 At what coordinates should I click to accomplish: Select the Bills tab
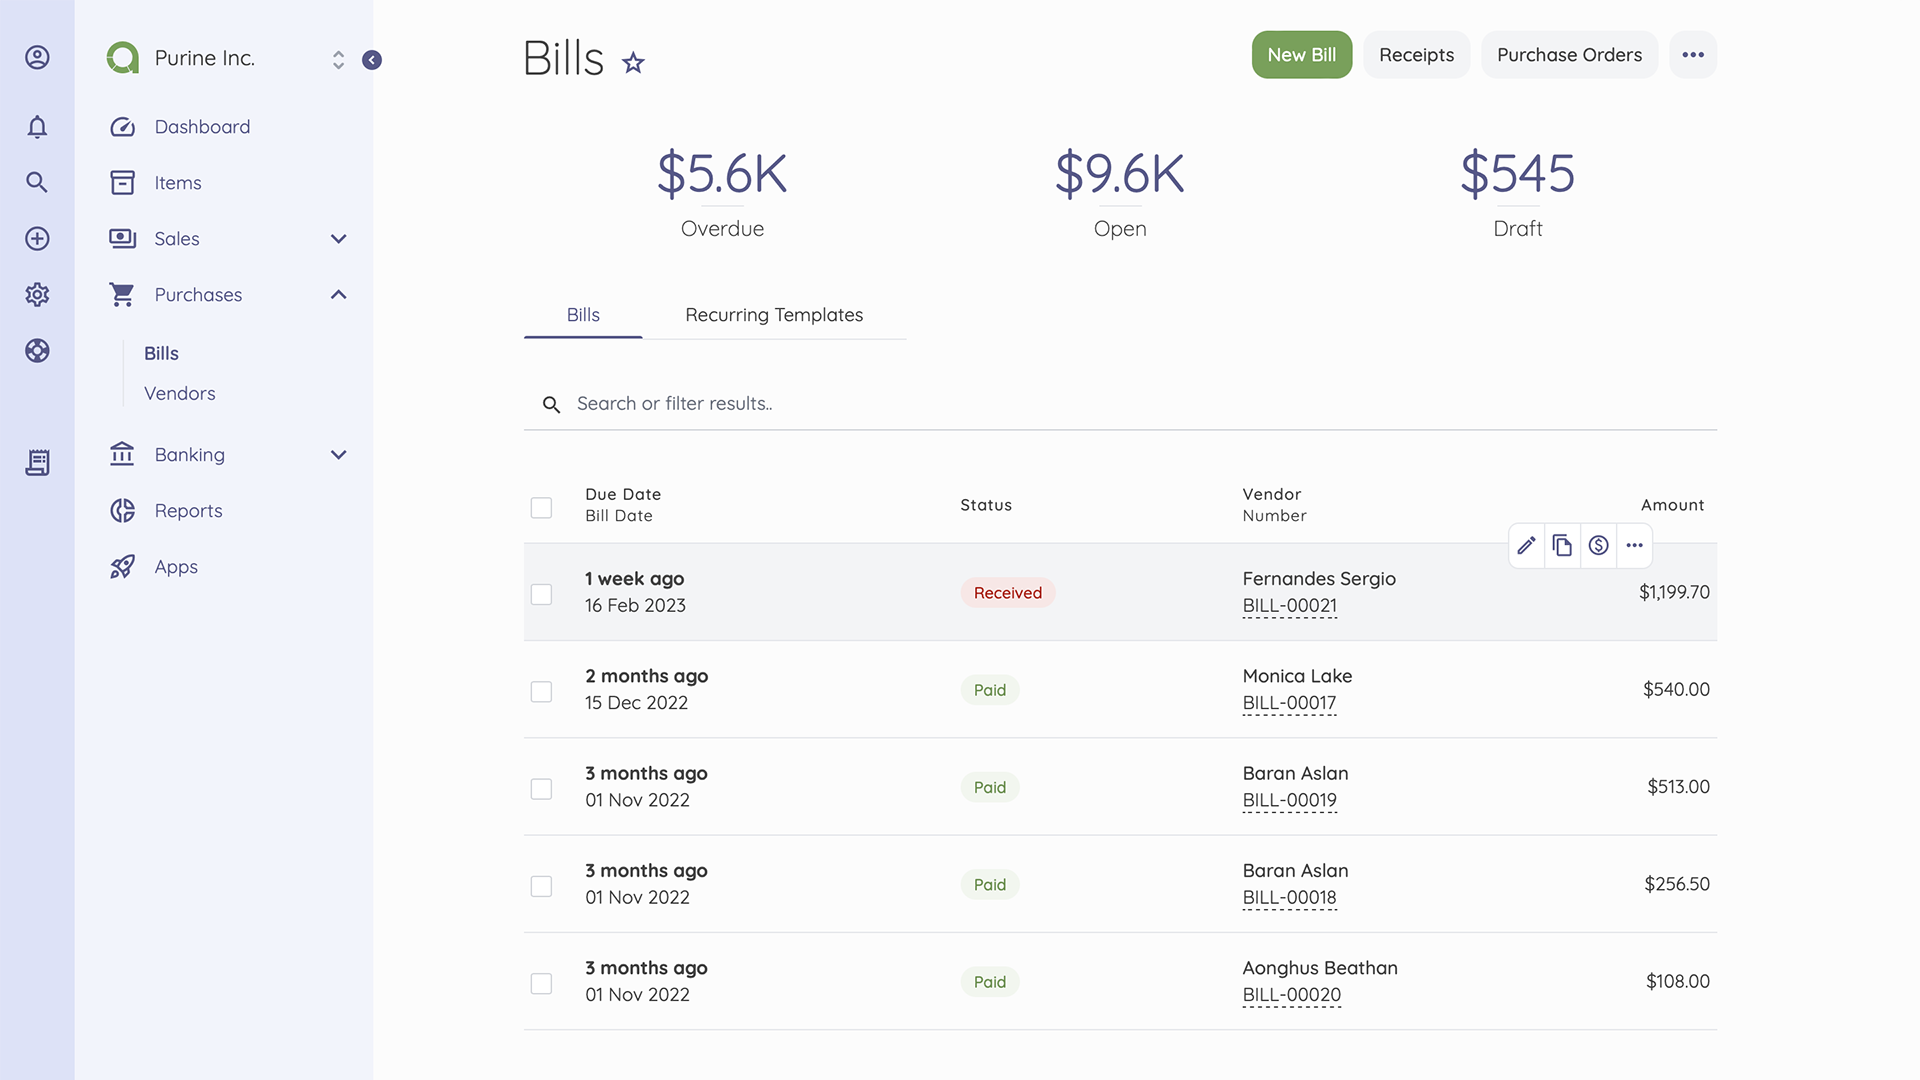pos(583,315)
